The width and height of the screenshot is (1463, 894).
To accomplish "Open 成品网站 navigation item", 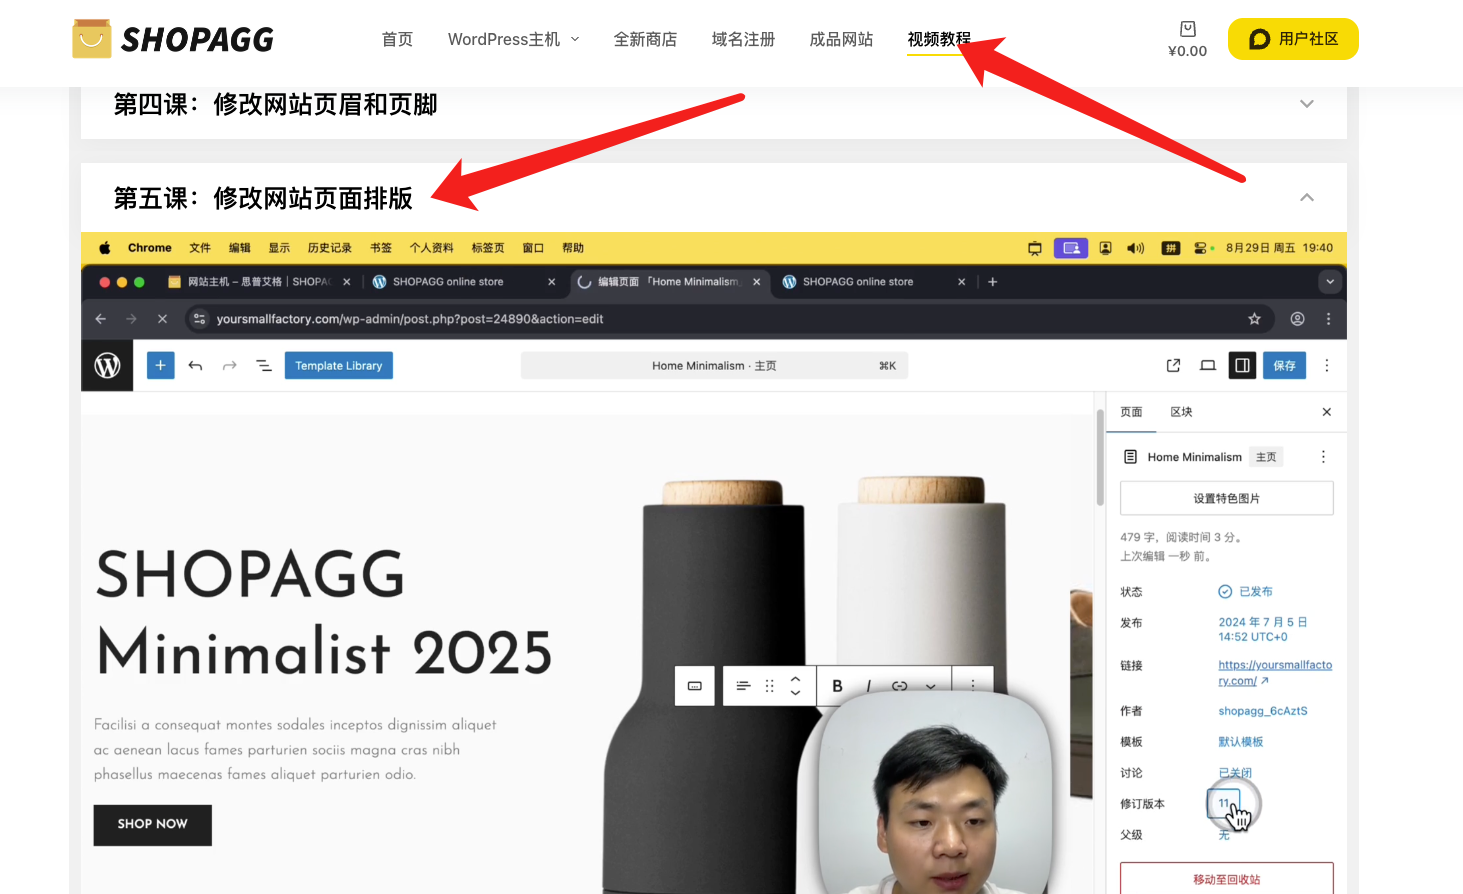I will click(841, 39).
